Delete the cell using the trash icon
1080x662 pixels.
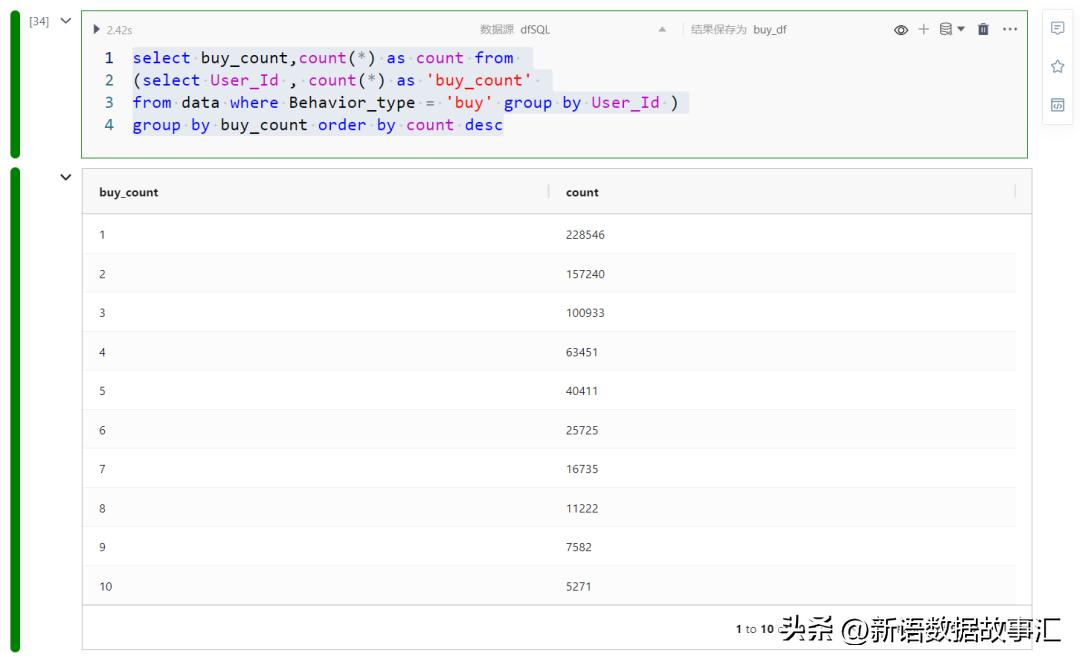point(983,30)
